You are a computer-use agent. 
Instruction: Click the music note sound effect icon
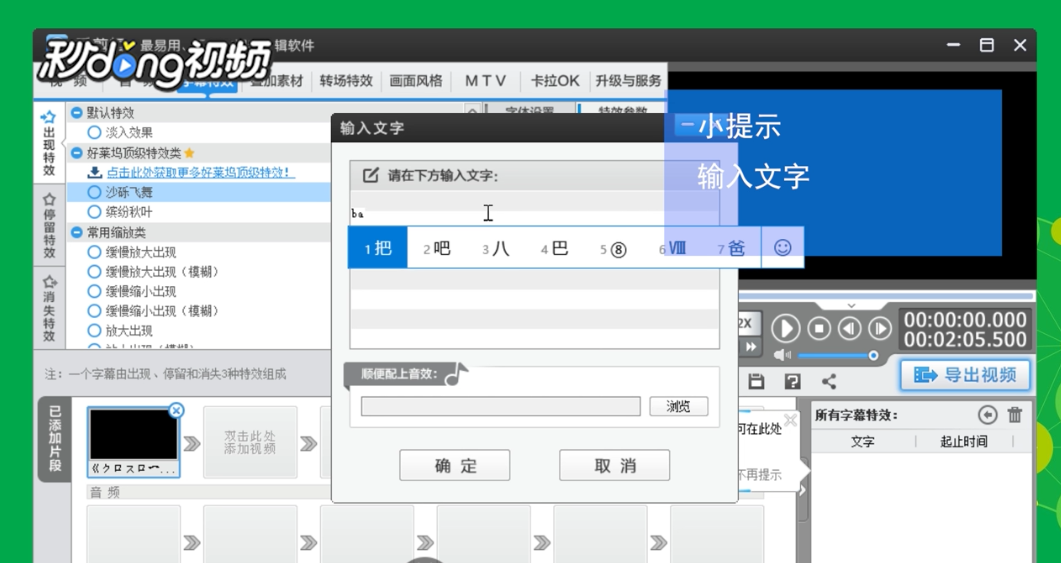pos(457,374)
